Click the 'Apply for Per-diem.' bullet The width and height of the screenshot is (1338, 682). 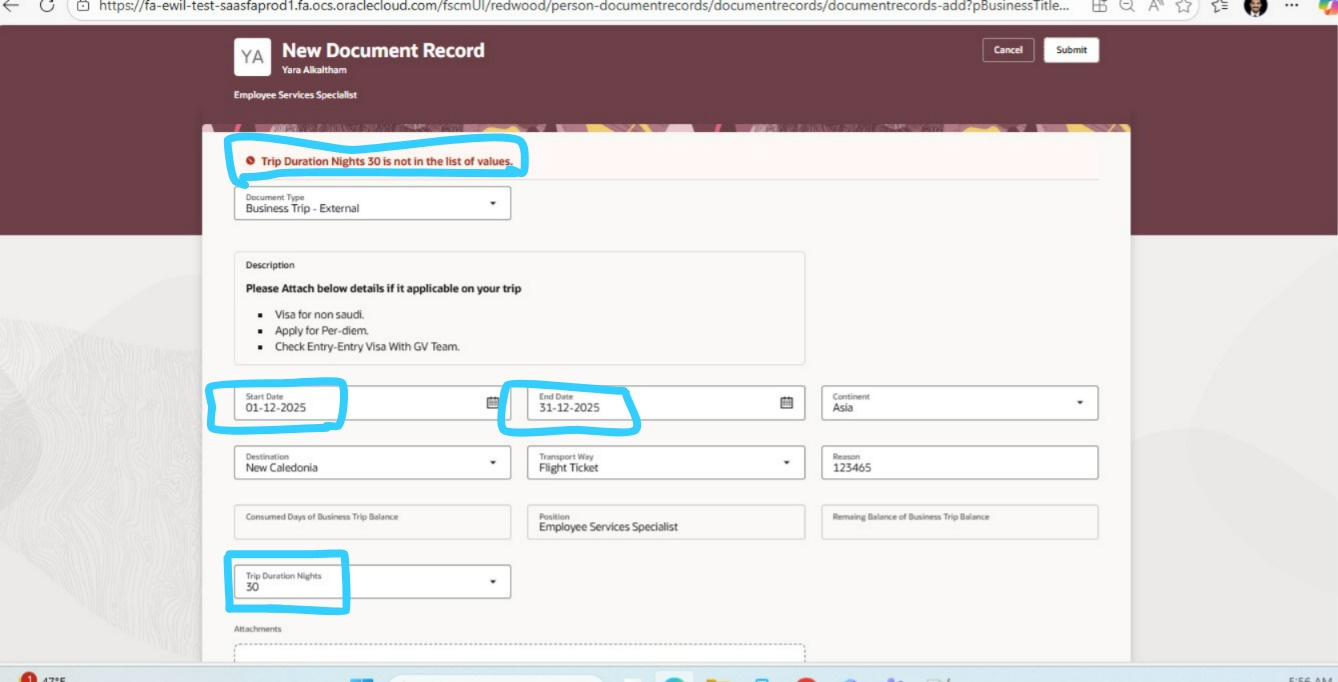coord(321,330)
